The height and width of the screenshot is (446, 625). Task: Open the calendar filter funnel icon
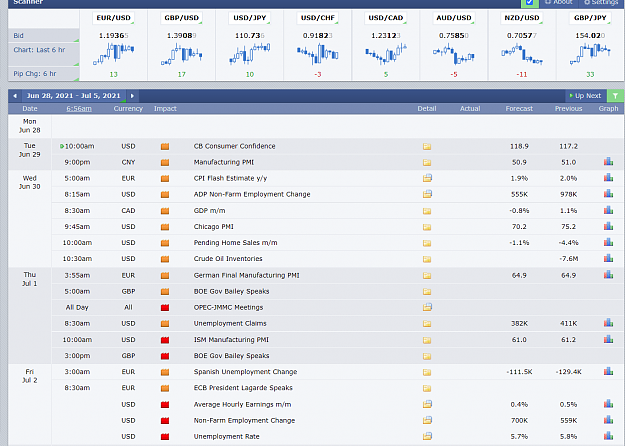click(x=615, y=96)
